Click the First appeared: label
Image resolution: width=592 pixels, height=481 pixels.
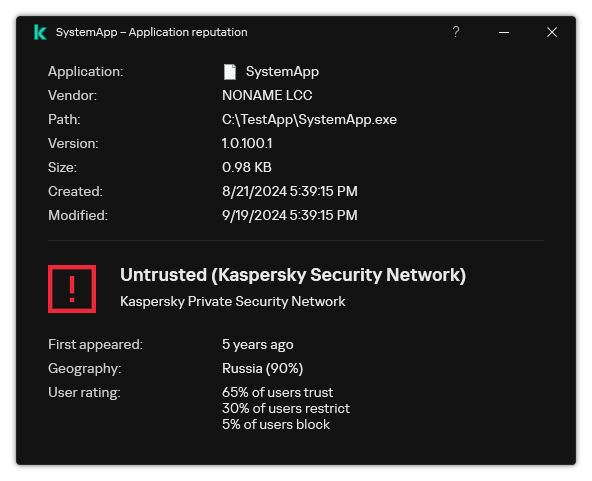coord(96,345)
